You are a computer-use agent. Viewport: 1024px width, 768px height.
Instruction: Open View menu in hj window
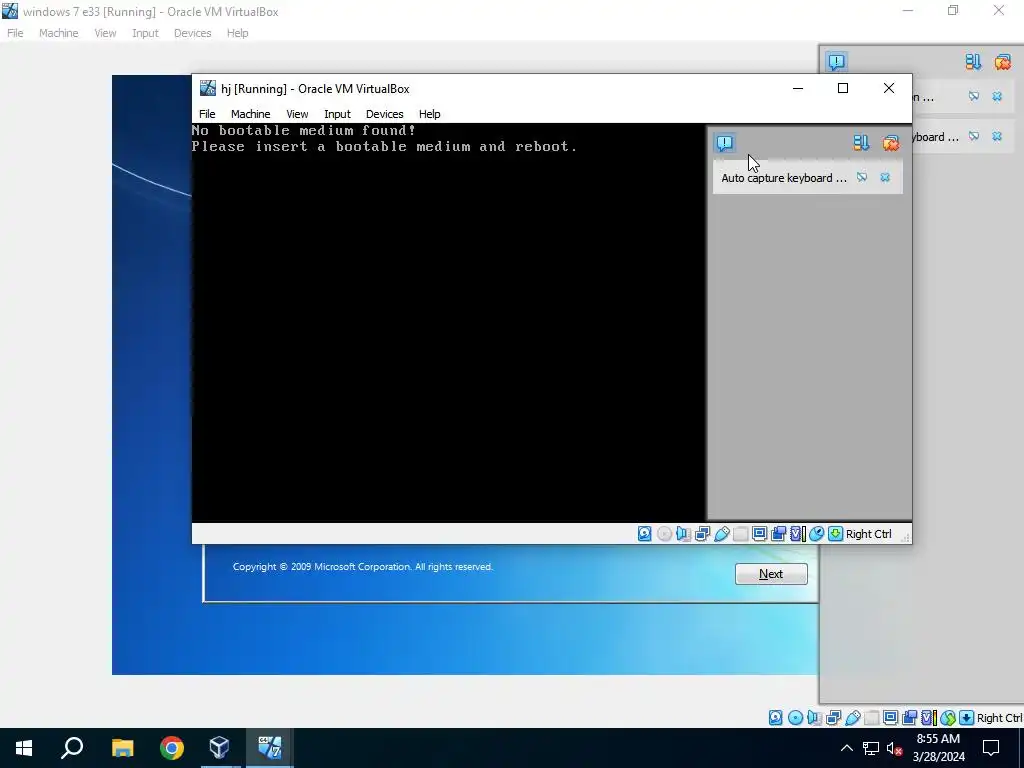pyautogui.click(x=297, y=114)
